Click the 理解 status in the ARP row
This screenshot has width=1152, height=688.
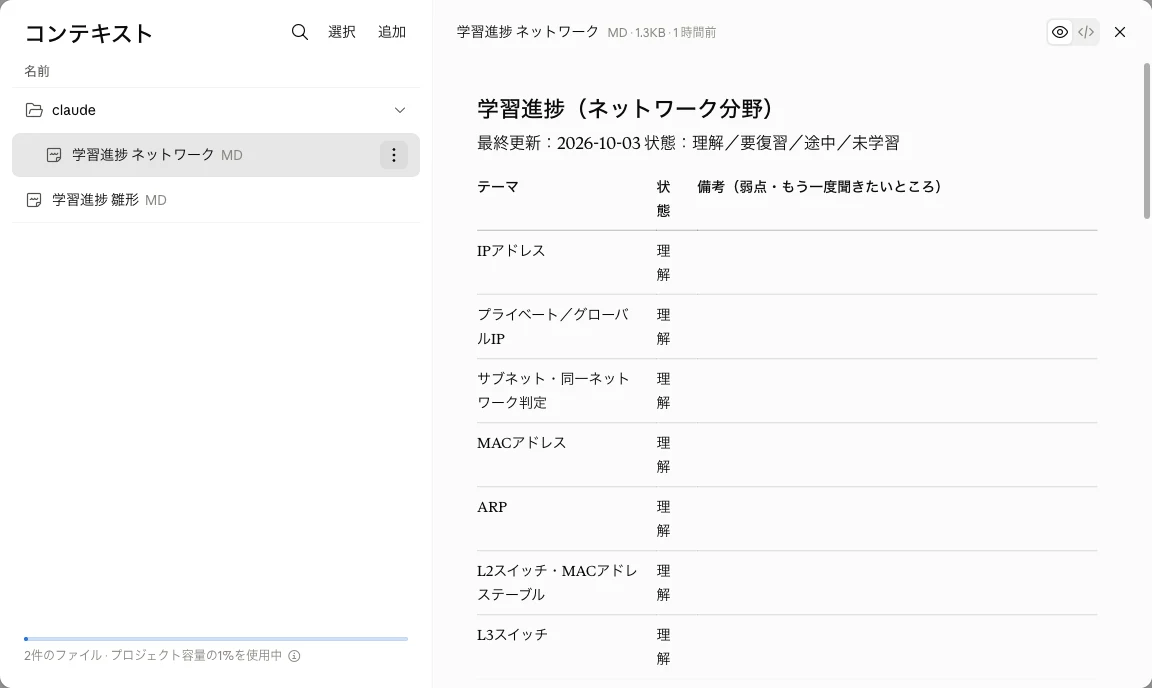click(663, 518)
